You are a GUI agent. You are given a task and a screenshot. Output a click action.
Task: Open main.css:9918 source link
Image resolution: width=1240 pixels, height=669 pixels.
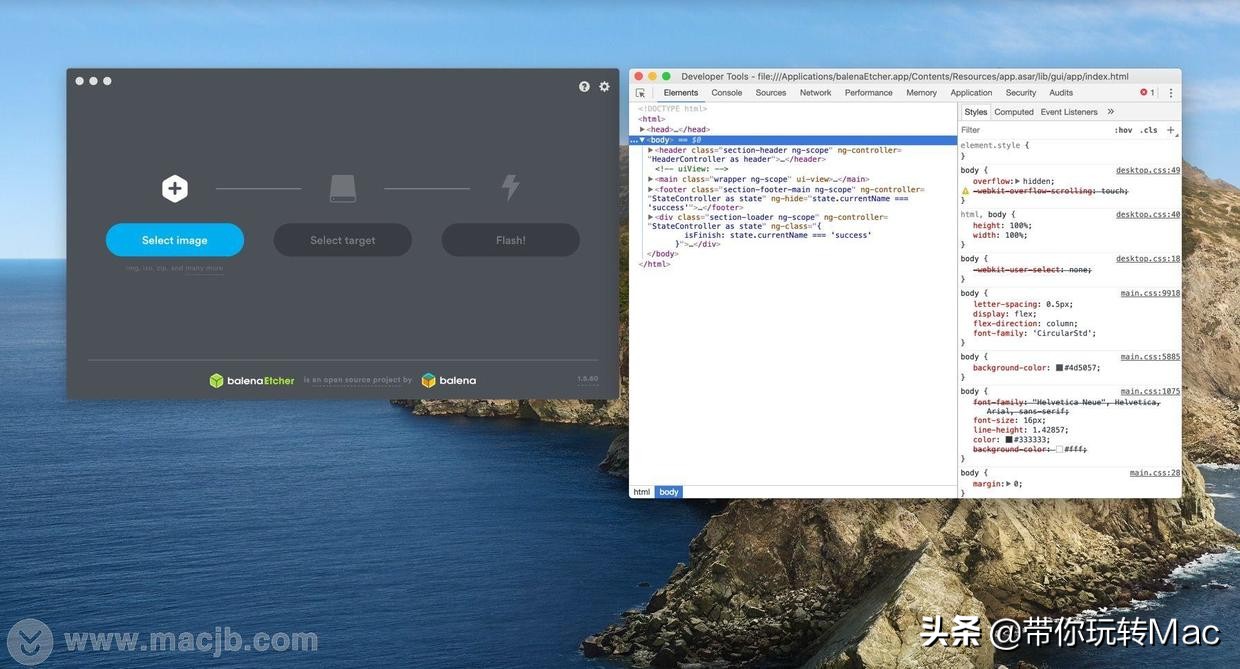[1150, 293]
